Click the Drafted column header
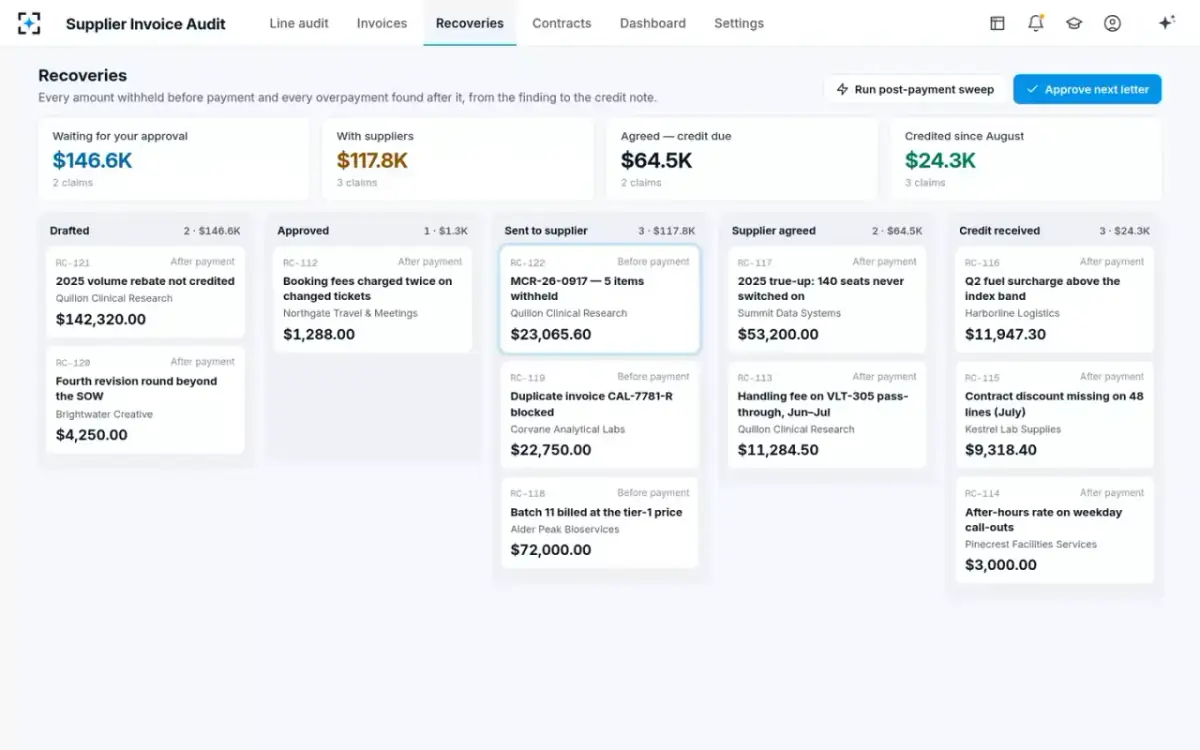This screenshot has height=750, width=1200. [x=145, y=230]
